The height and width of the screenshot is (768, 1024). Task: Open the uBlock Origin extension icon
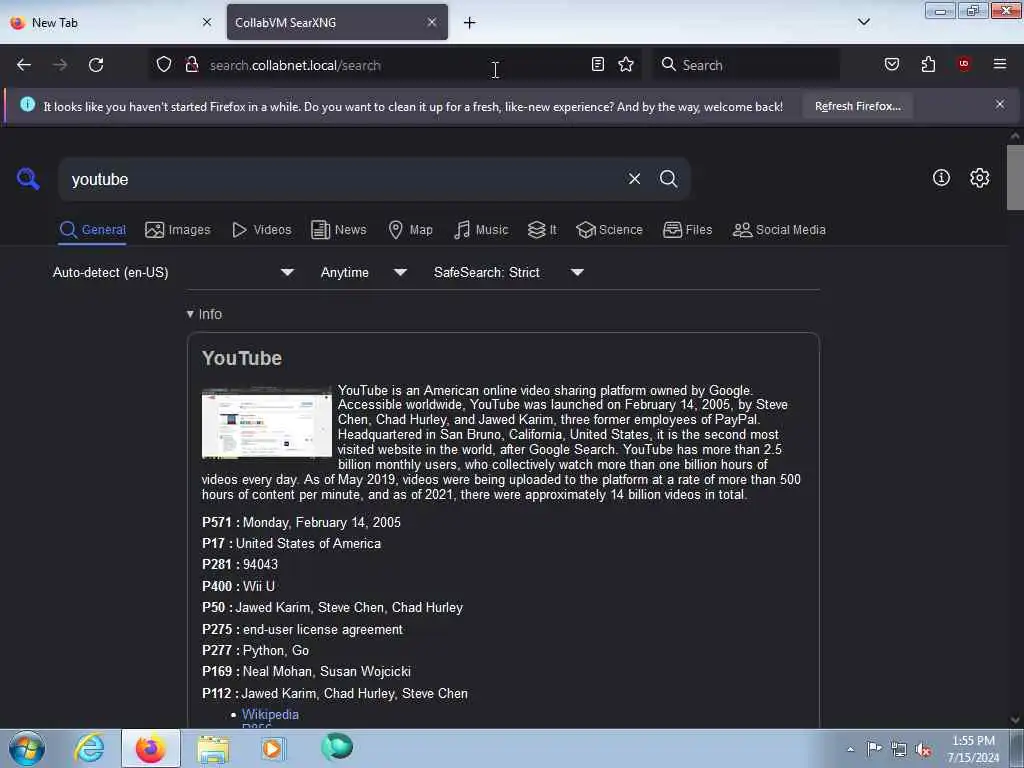pos(964,64)
